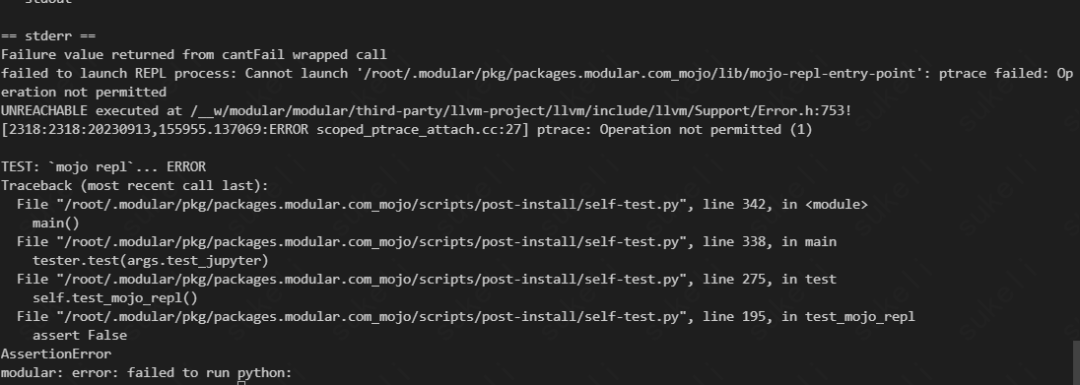Click the wrapped "eration not permitted" line
Image resolution: width=1080 pixels, height=385 pixels.
(x=83, y=92)
